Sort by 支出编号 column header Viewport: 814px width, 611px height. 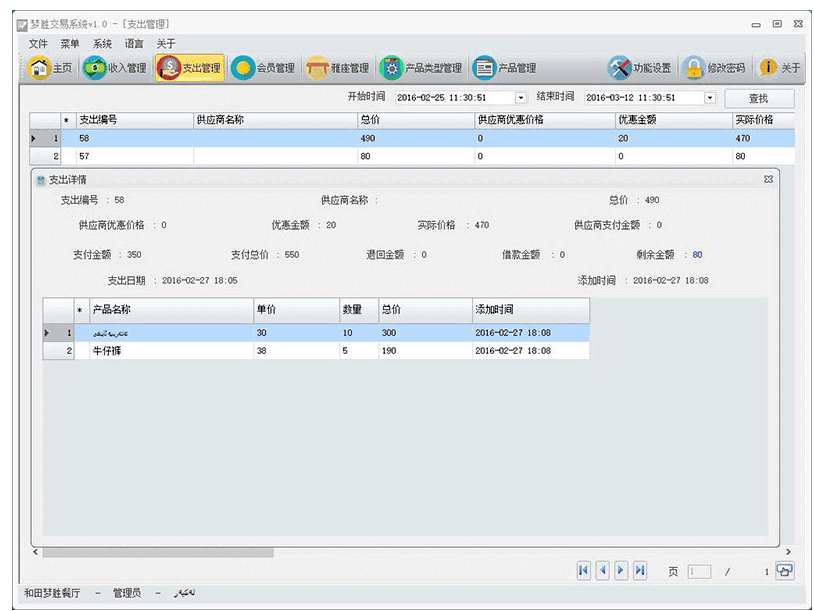click(135, 120)
